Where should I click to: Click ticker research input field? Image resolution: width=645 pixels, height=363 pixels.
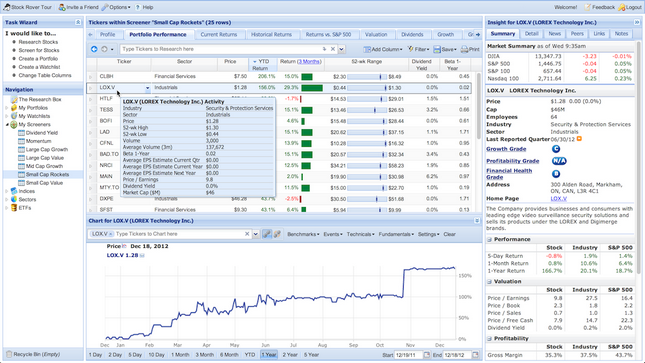click(x=222, y=49)
